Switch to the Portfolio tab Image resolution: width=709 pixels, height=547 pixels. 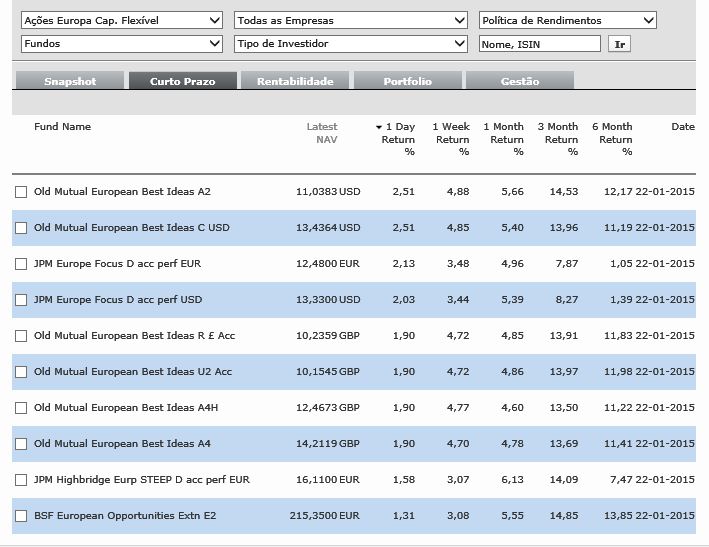(407, 81)
